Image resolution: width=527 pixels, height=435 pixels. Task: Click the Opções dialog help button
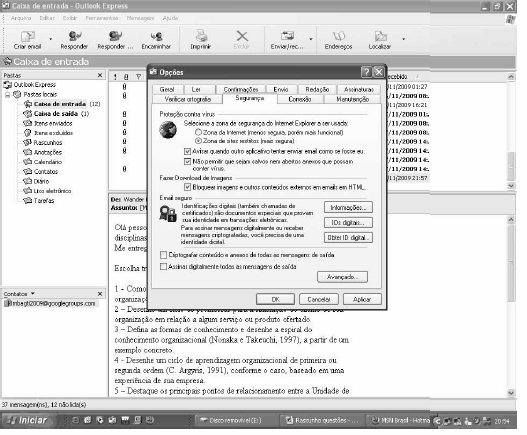coord(366,72)
